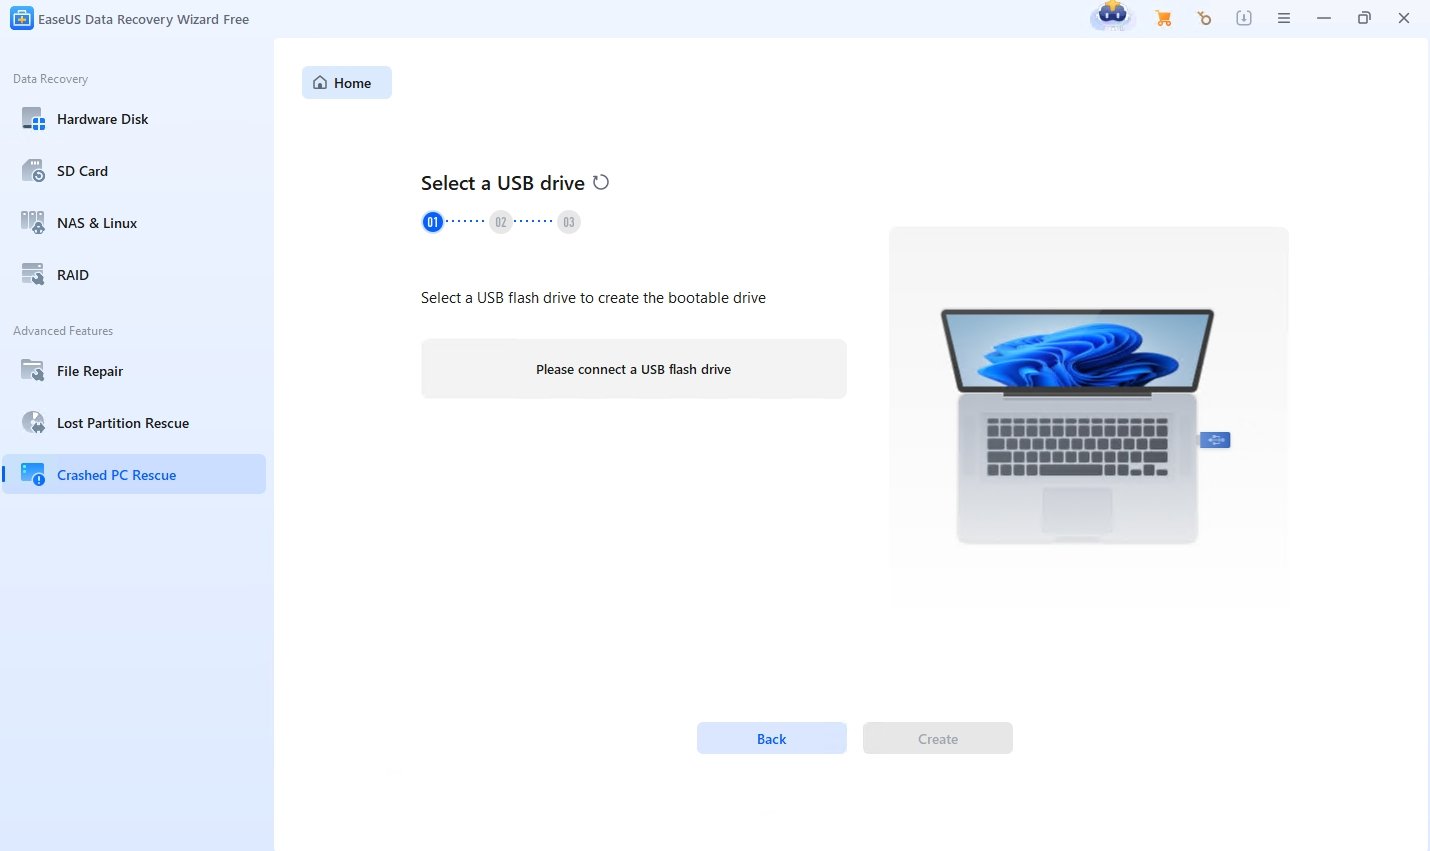Click step 01 indicator circle
This screenshot has height=851, width=1430.
tap(432, 222)
